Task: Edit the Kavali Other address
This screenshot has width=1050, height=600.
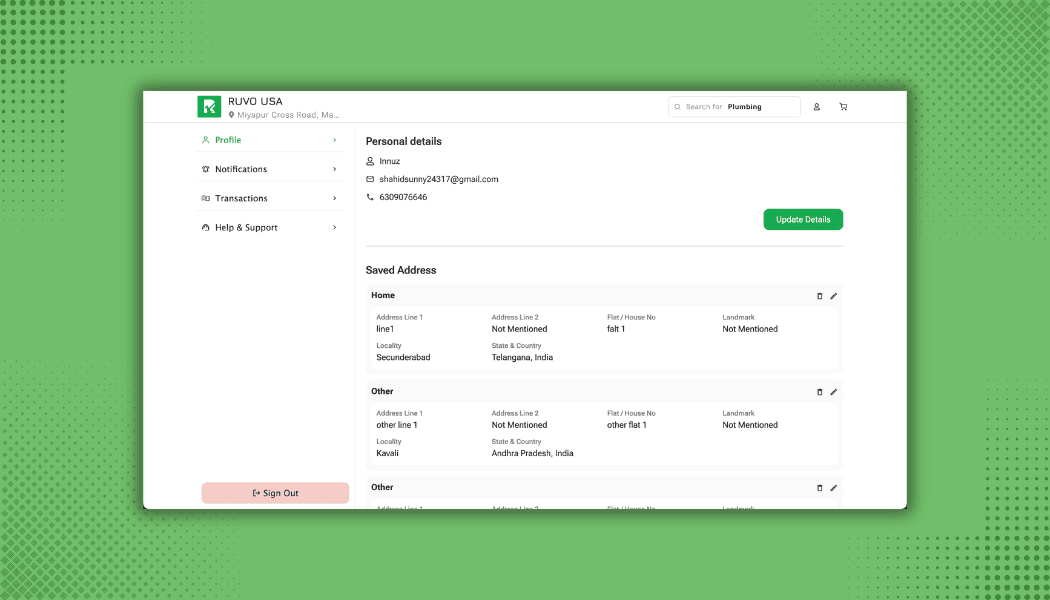Action: click(834, 392)
